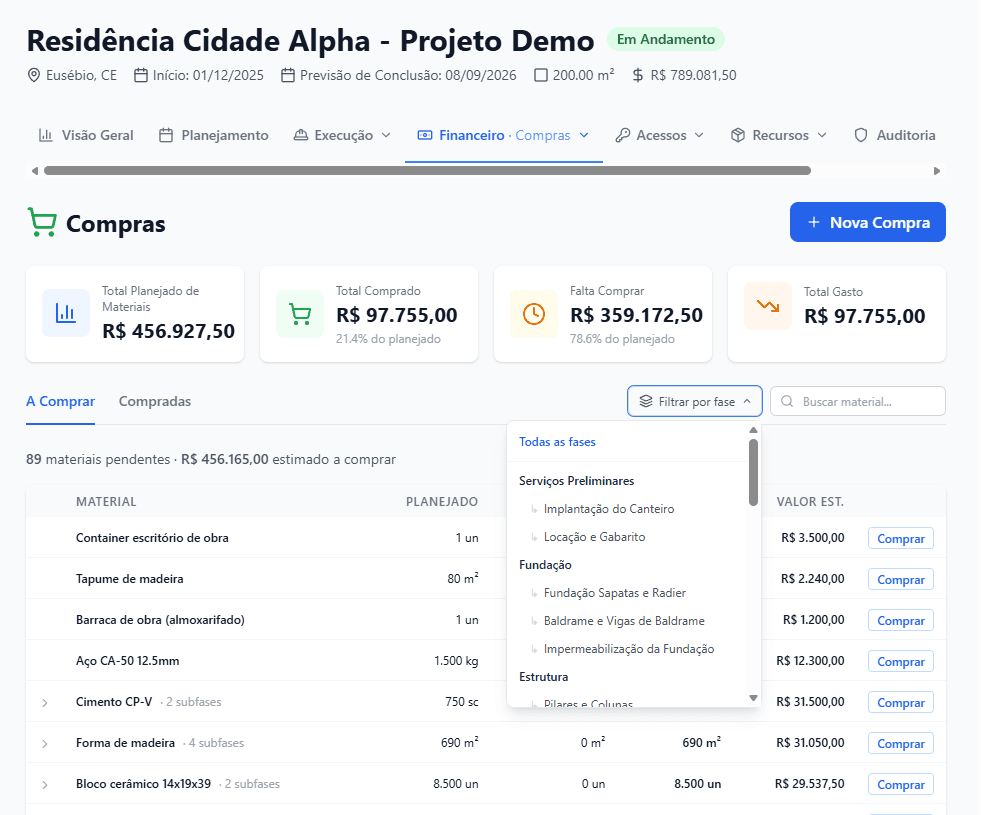
Task: Click the location pin icon before Eusébio, CE
Action: 31,74
